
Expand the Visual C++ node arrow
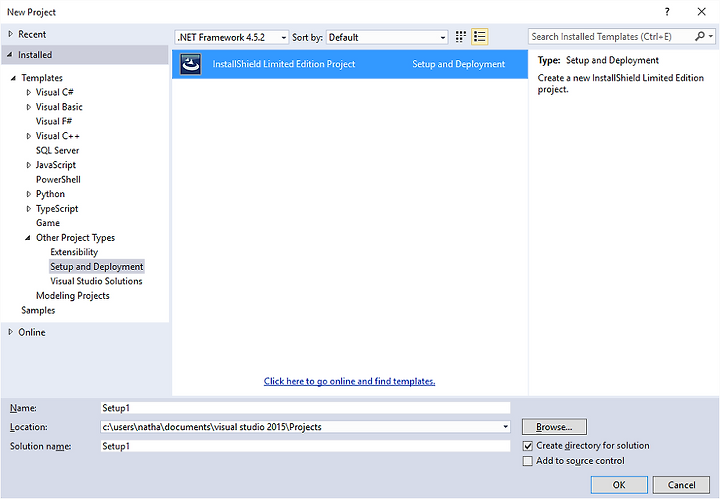click(28, 136)
